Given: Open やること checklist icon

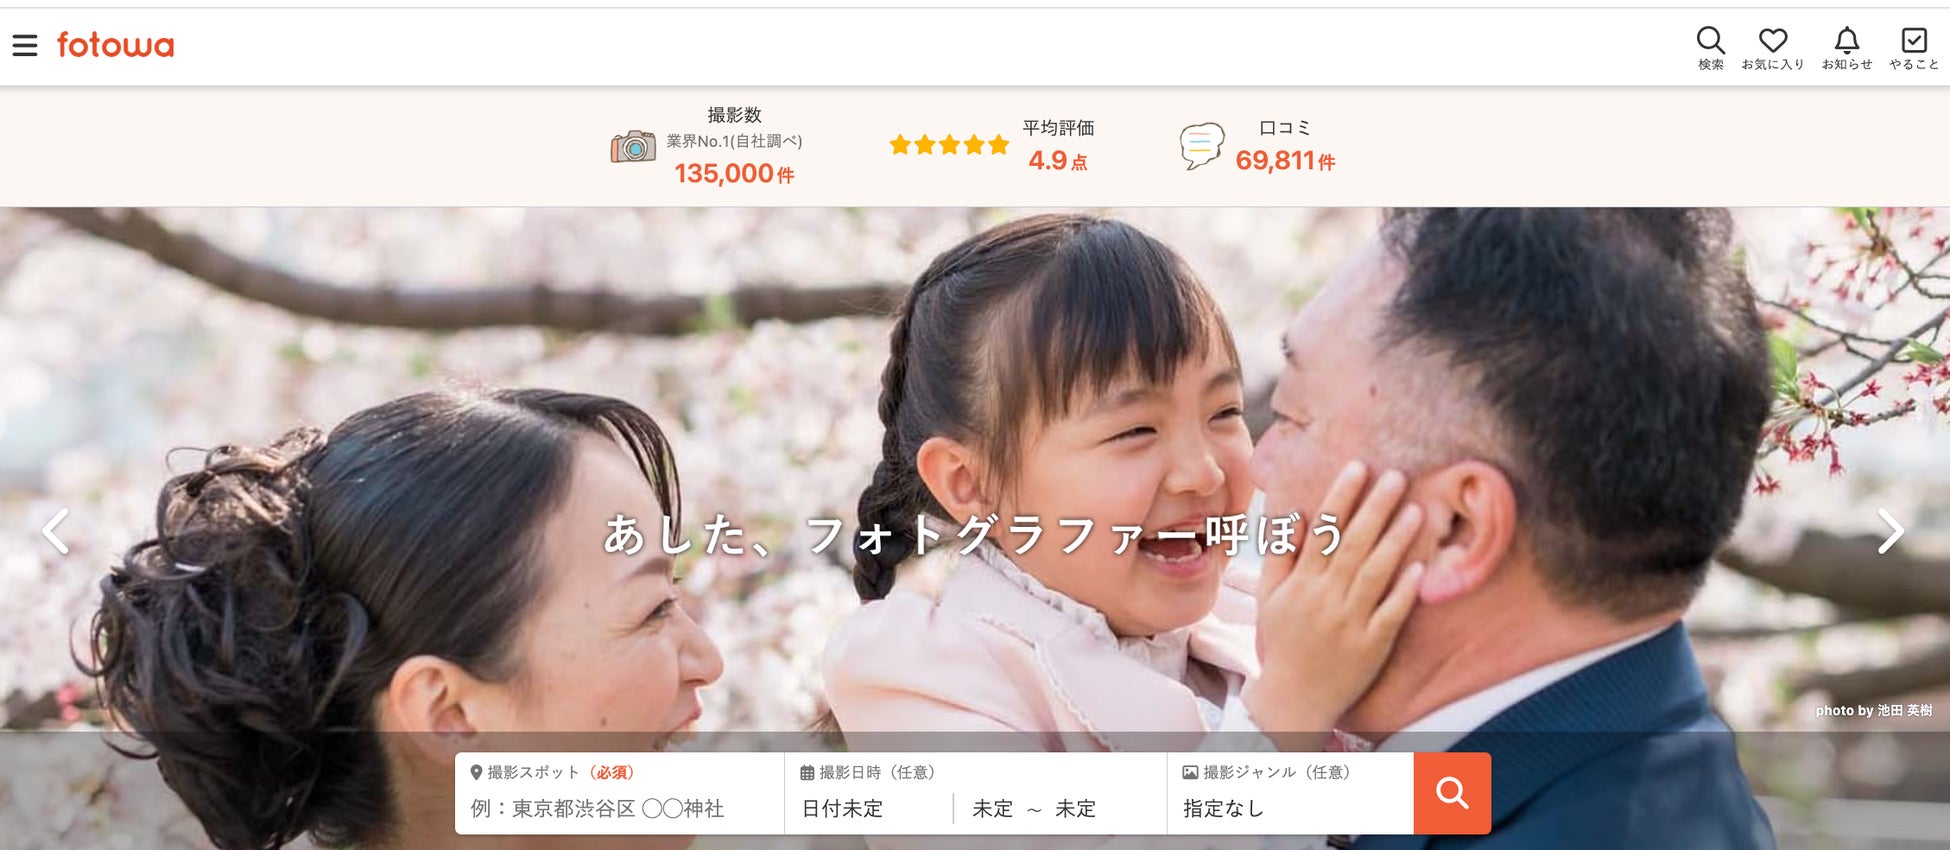Looking at the screenshot, I should point(1913,48).
